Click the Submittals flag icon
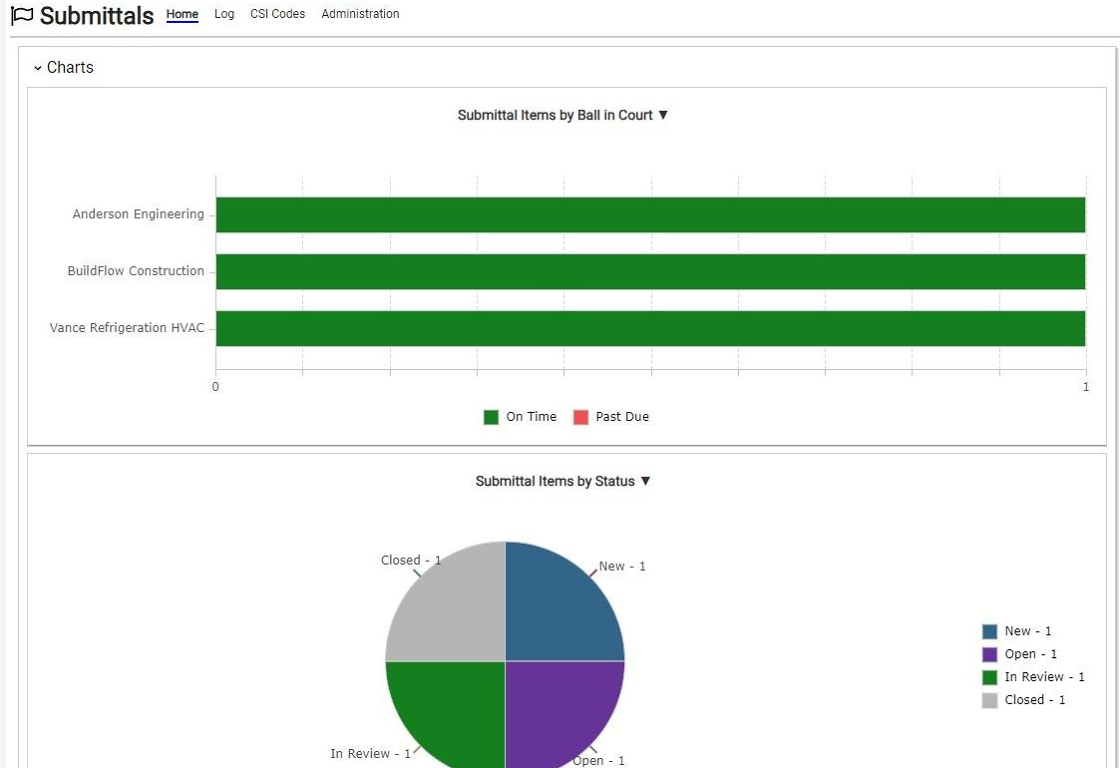The width and height of the screenshot is (1120, 768). 22,15
